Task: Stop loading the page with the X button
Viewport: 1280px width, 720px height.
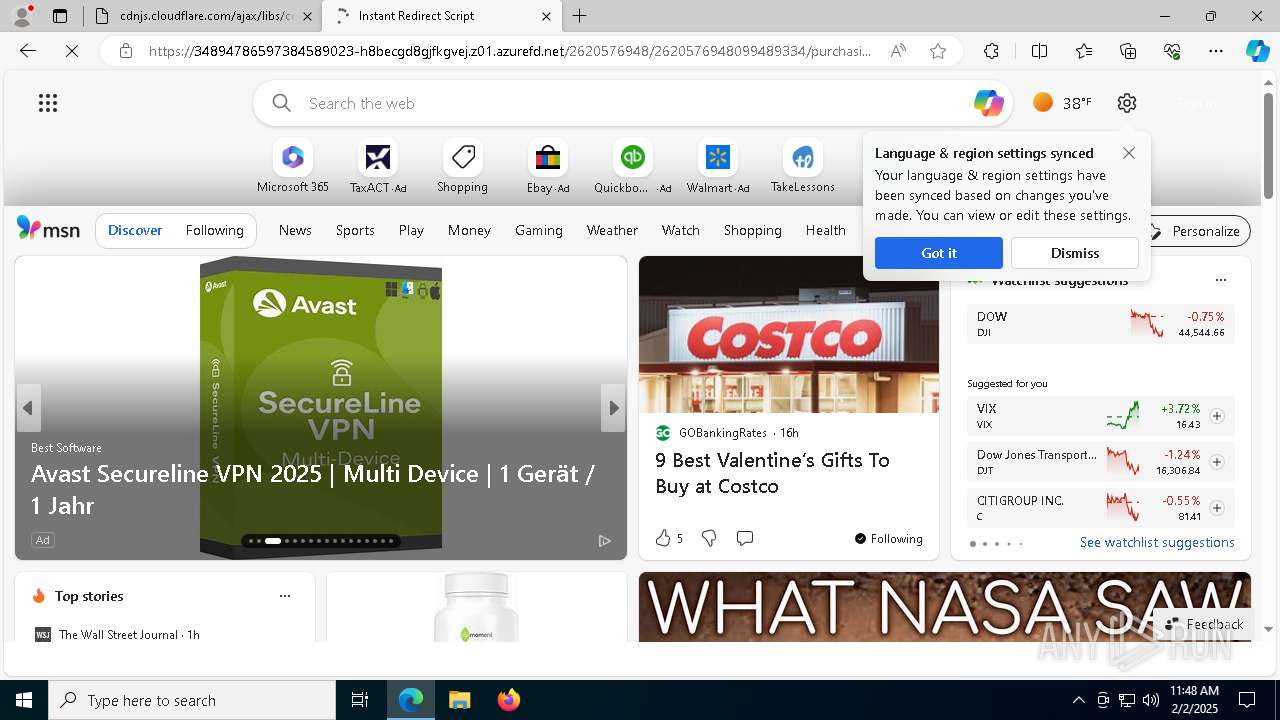Action: tap(72, 51)
